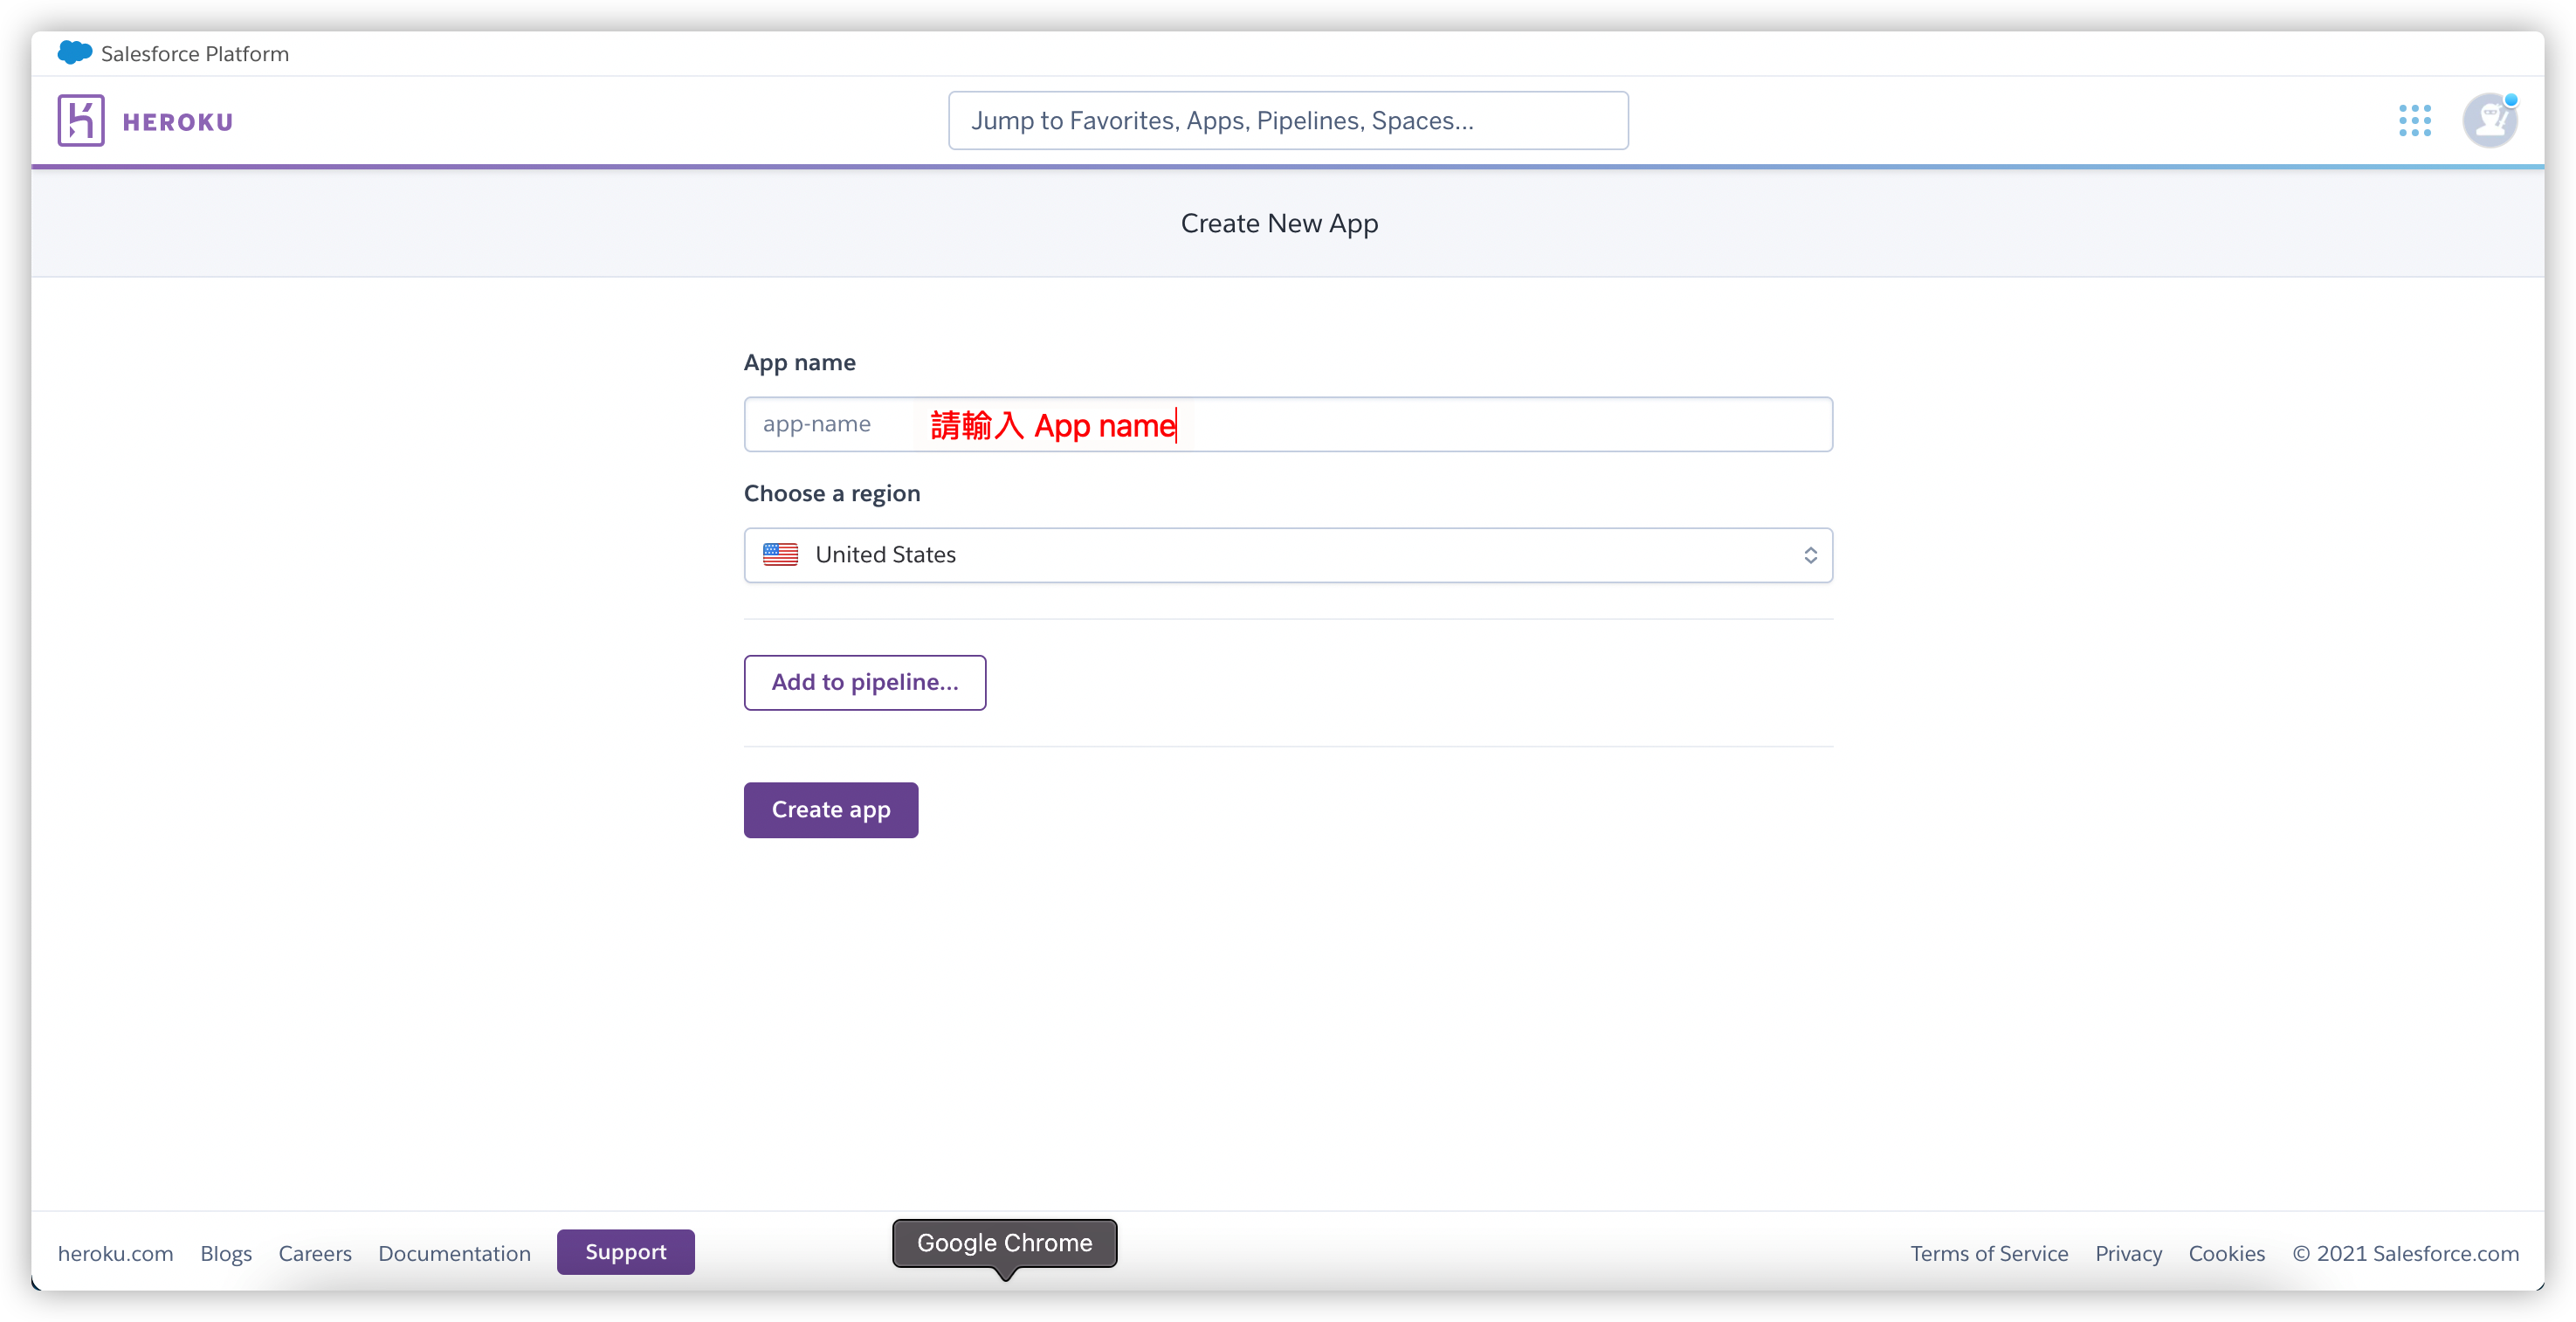Click the Add to pipeline button
The height and width of the screenshot is (1322, 2576).
[x=864, y=683]
